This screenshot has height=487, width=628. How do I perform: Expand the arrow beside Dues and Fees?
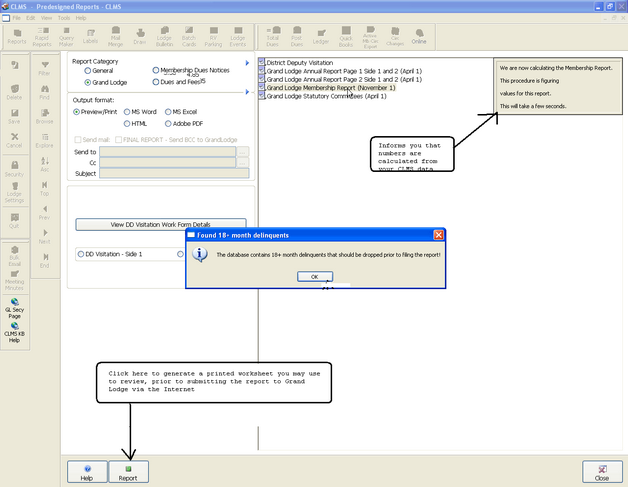(247, 93)
